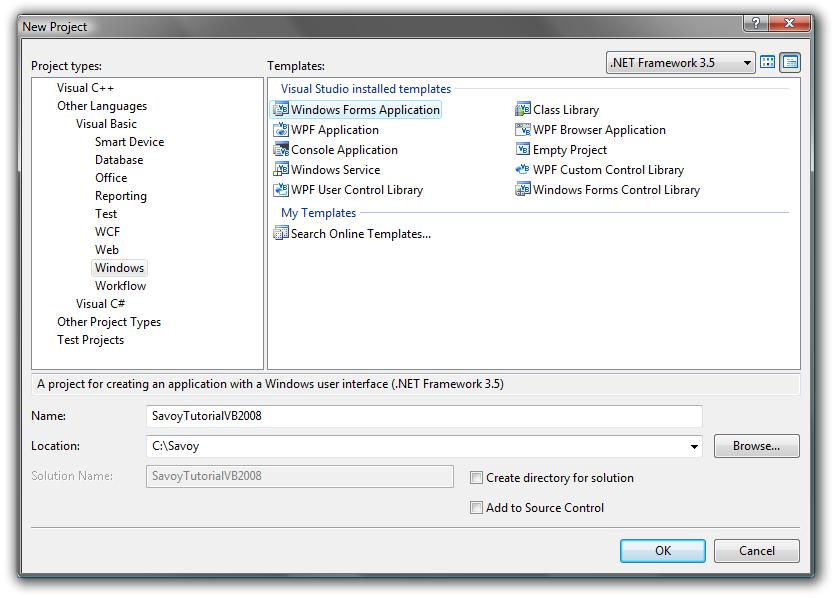This screenshot has width=834, height=598.
Task: Switch templates to large icons view
Action: coord(768,62)
